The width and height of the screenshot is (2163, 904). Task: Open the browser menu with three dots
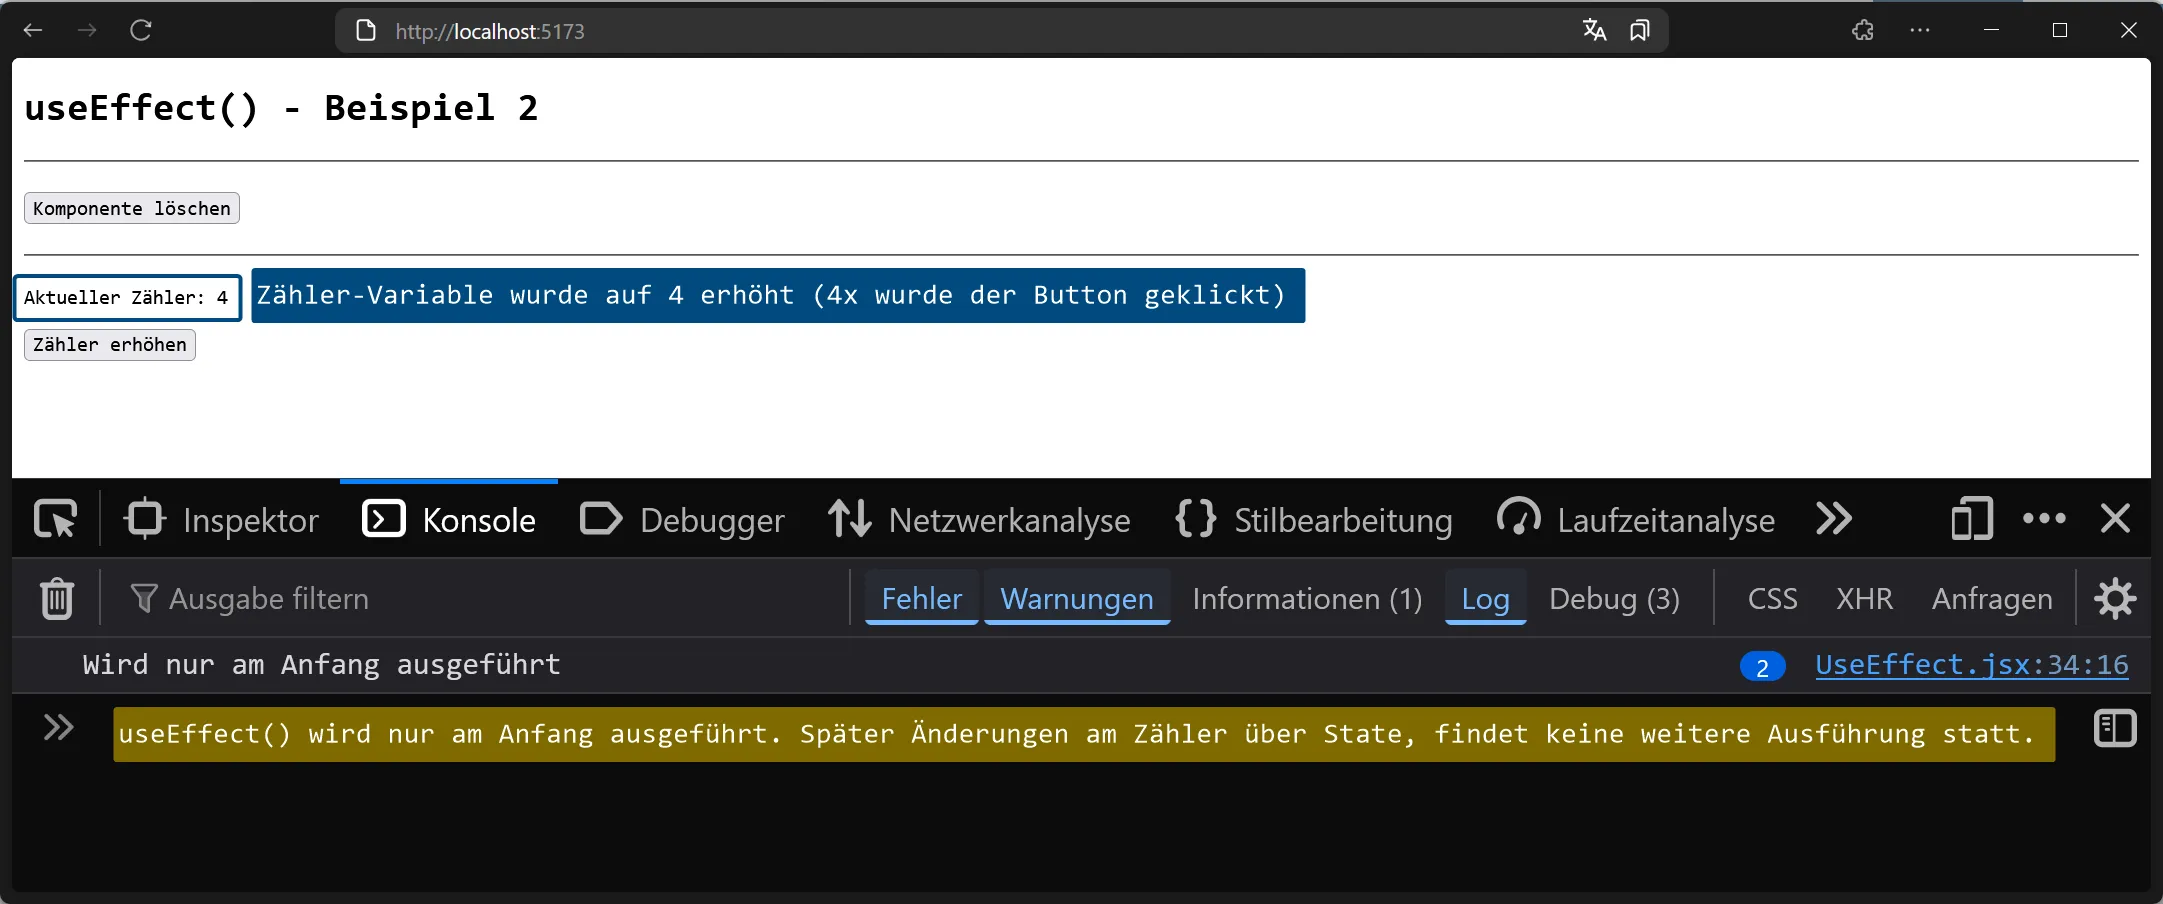[1919, 31]
